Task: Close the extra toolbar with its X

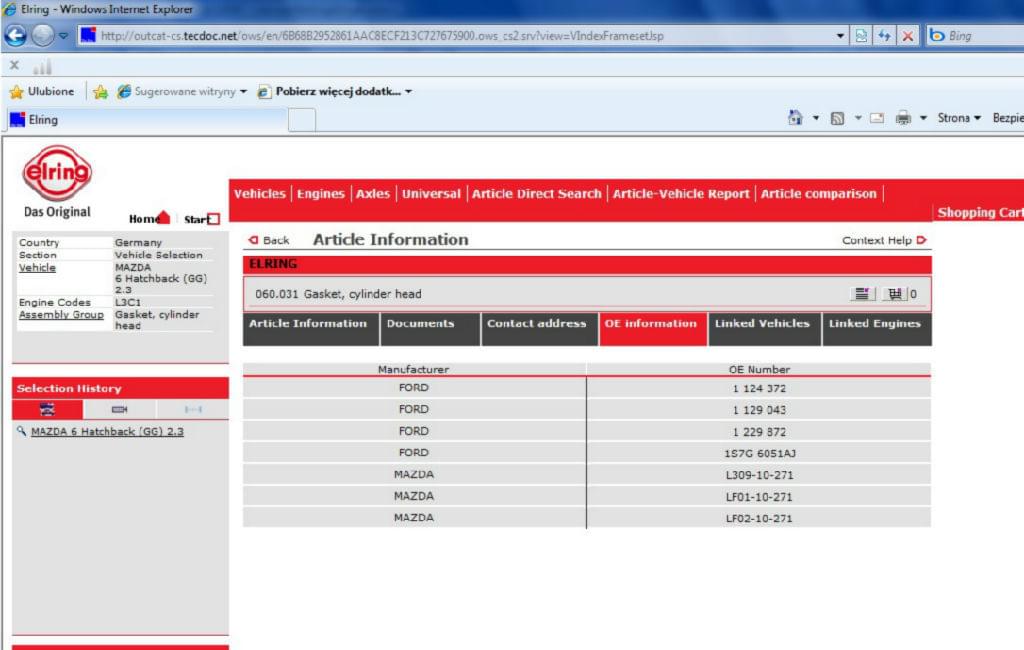Action: (x=14, y=65)
